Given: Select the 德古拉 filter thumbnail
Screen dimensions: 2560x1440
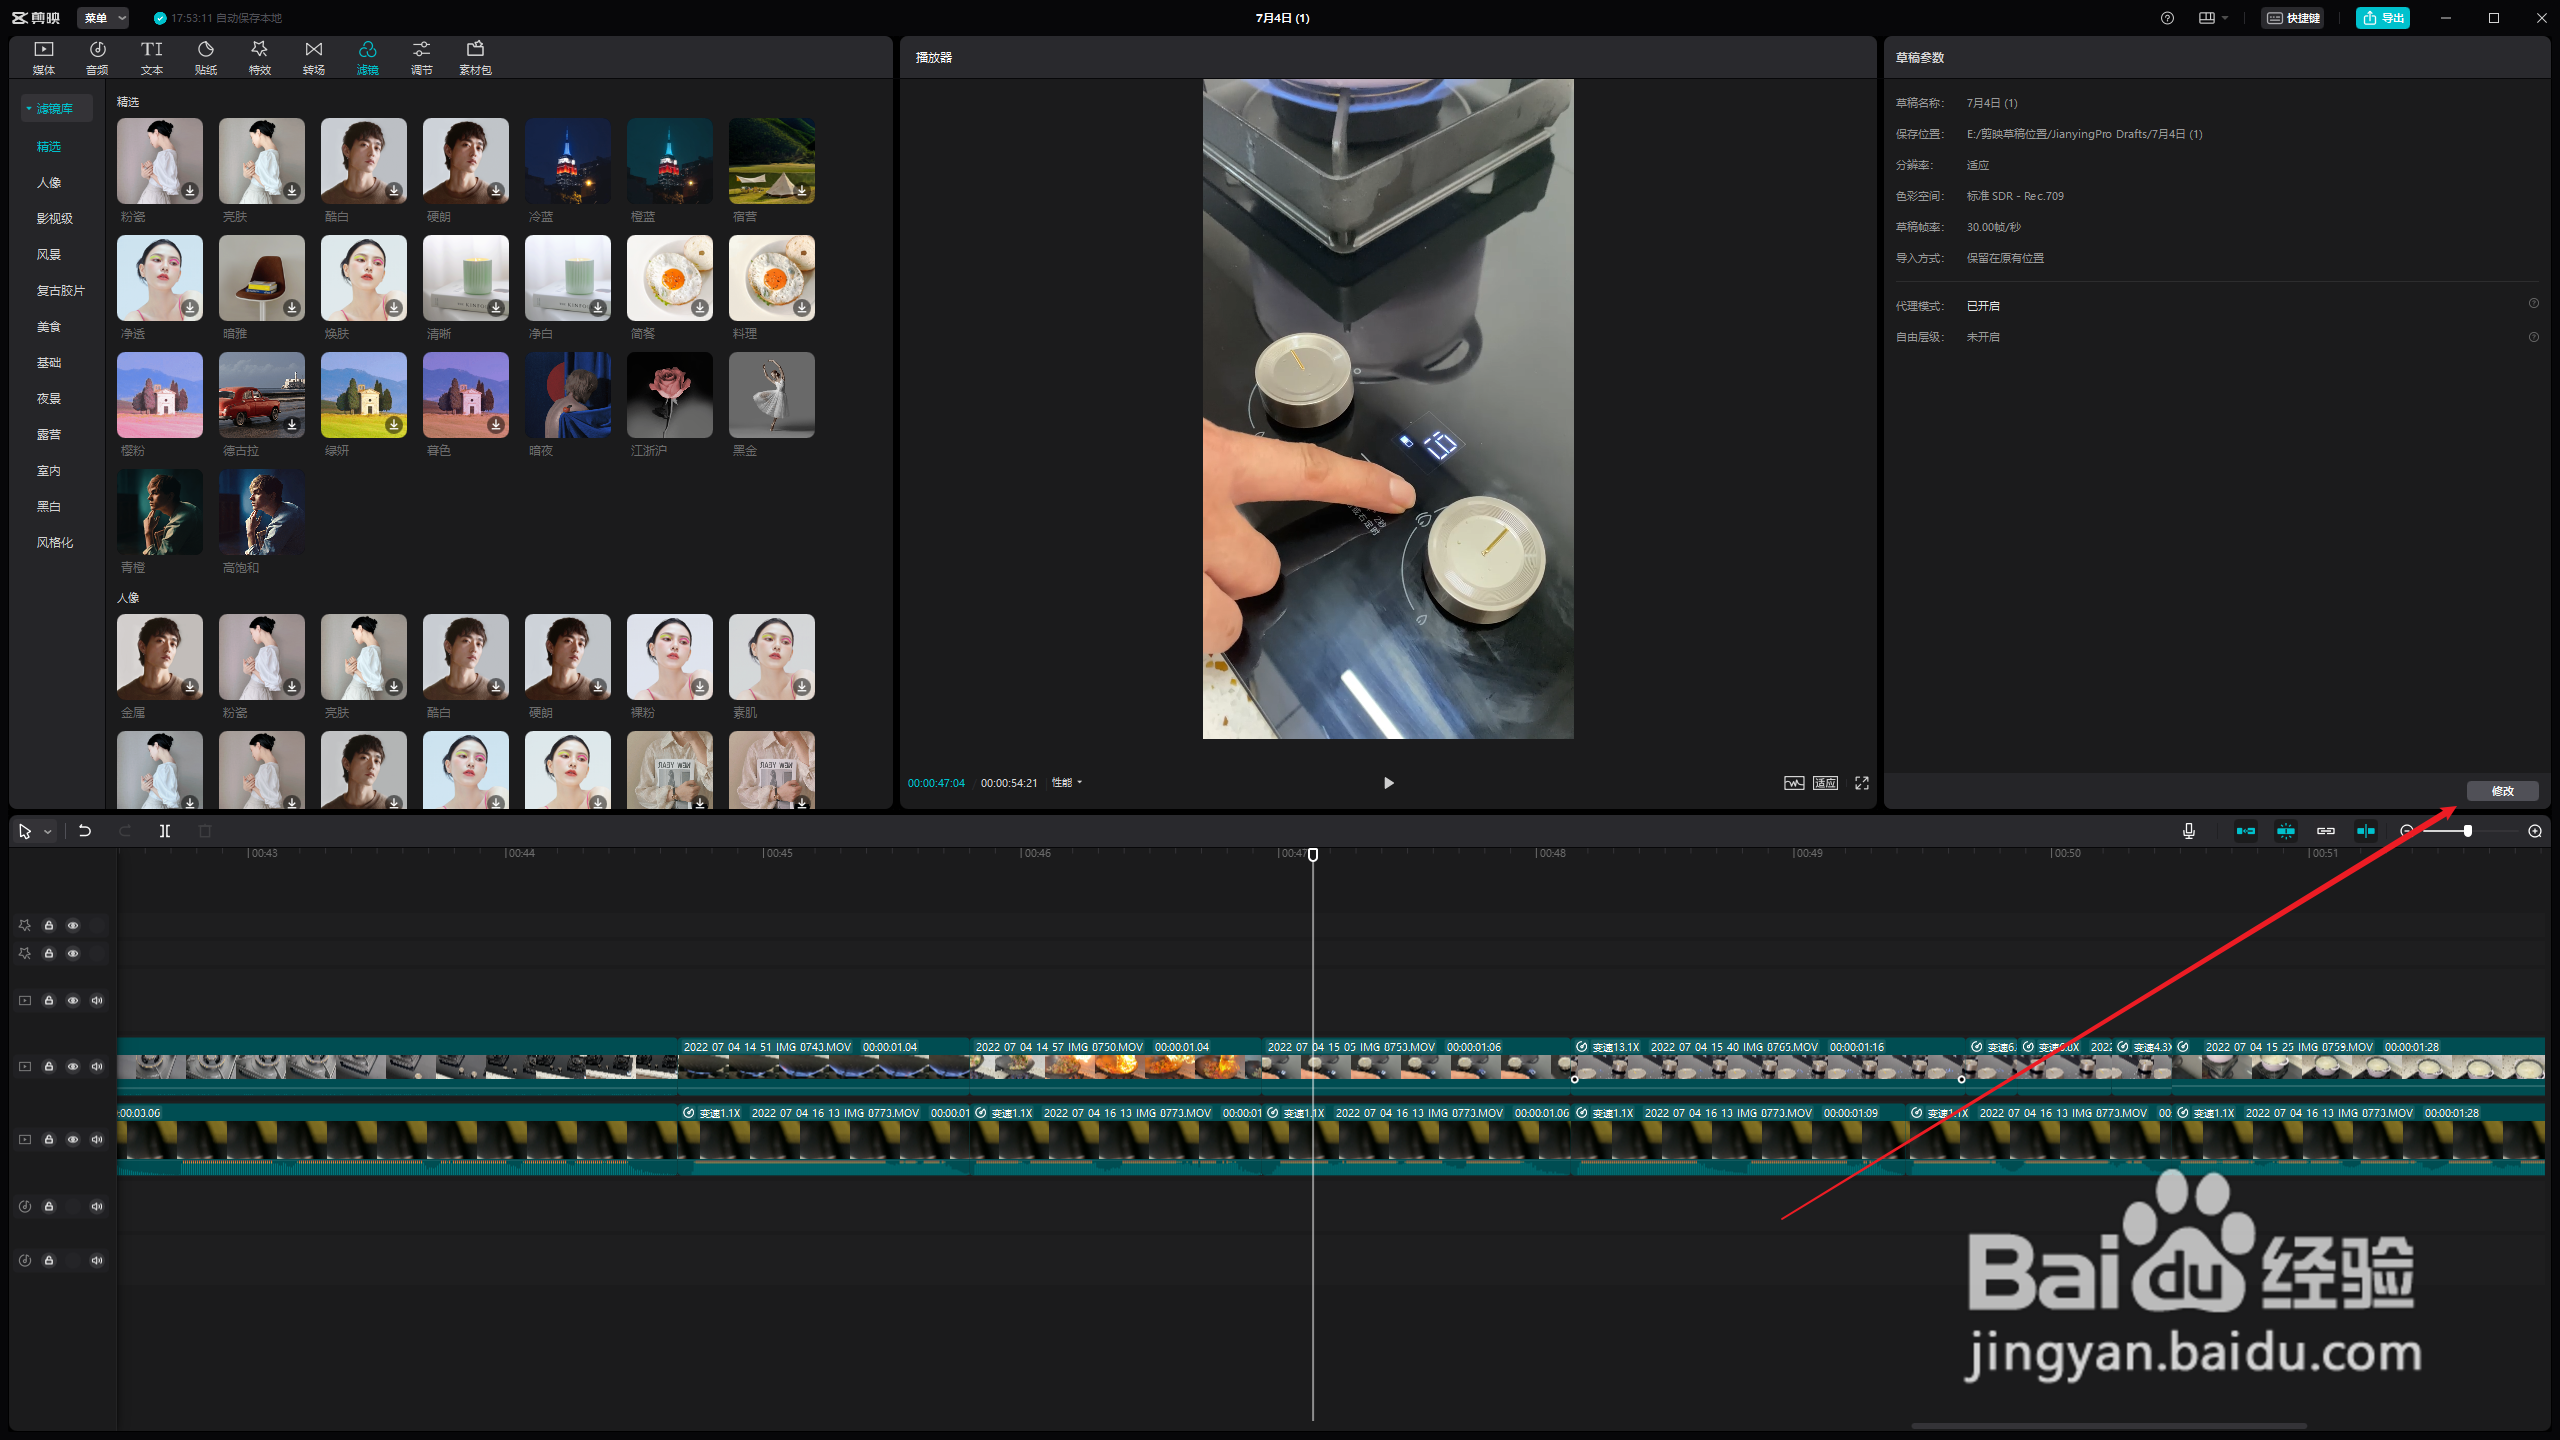Looking at the screenshot, I should tap(262, 395).
